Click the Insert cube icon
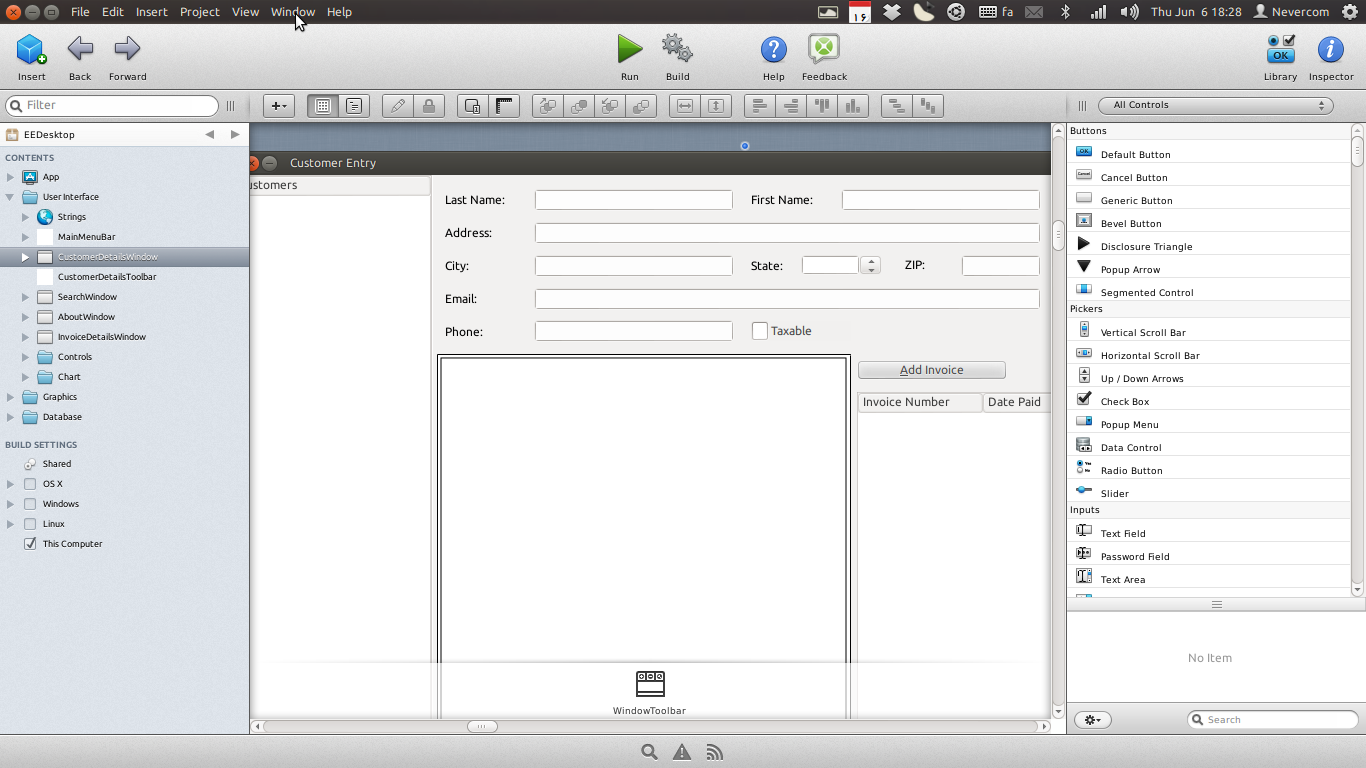The image size is (1366, 768). (x=31, y=49)
